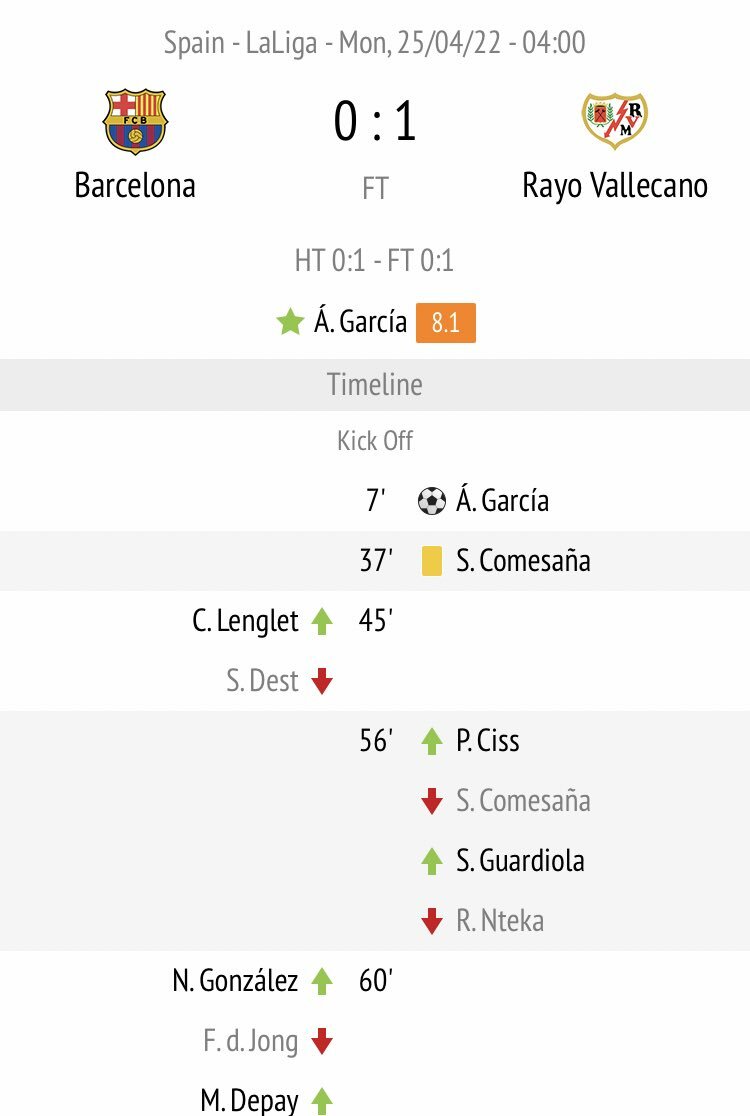
Task: Open the Timeline section header
Action: click(375, 385)
